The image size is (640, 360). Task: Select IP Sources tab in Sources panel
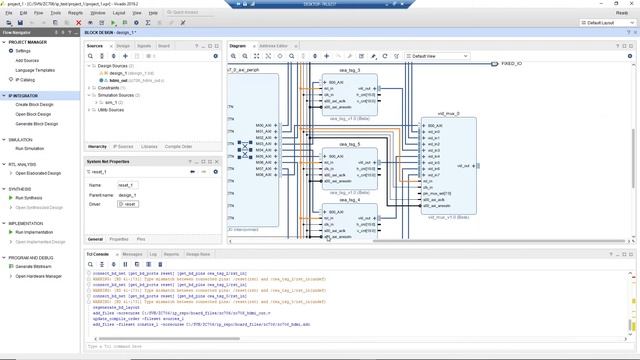(123, 147)
